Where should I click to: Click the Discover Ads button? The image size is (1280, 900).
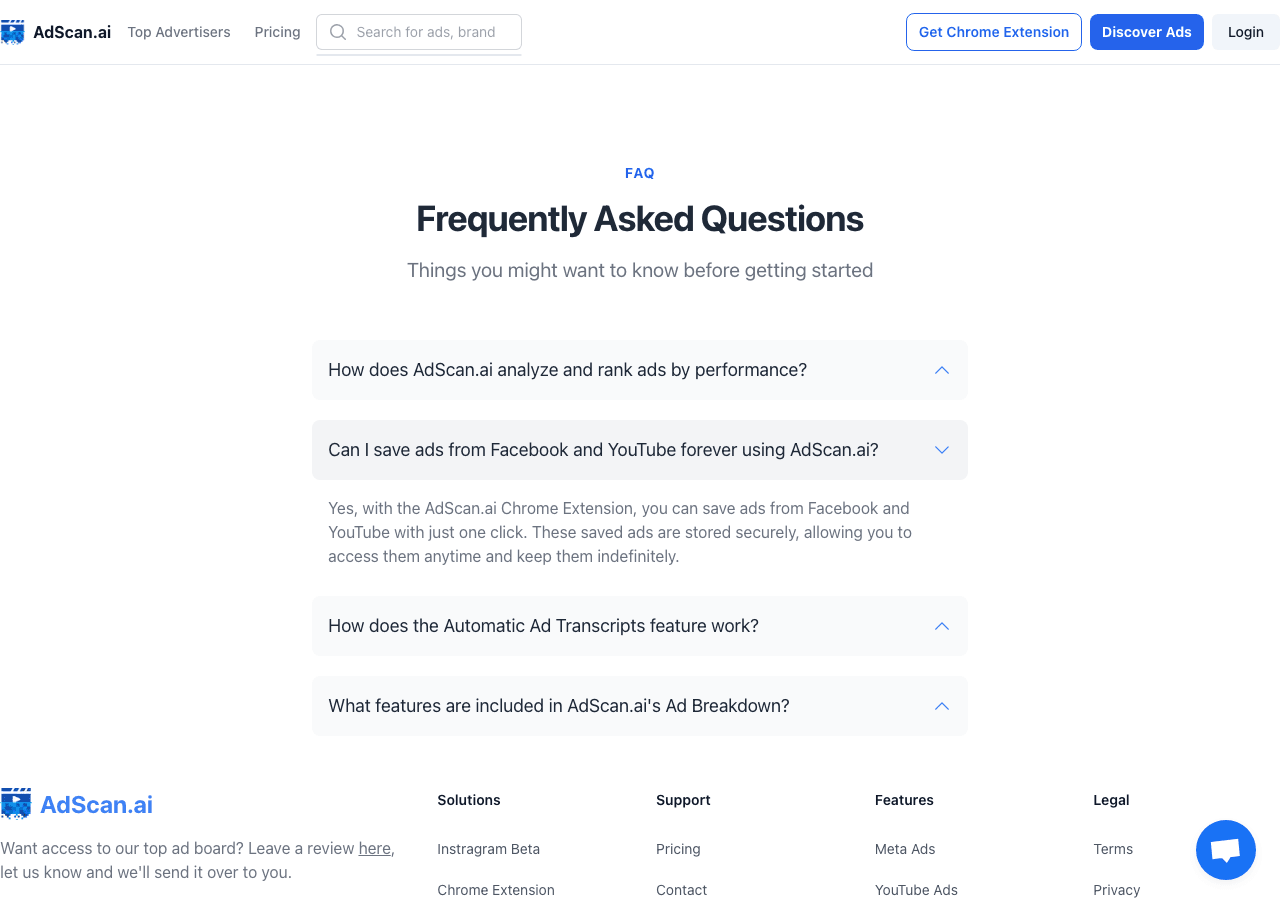[x=1147, y=32]
